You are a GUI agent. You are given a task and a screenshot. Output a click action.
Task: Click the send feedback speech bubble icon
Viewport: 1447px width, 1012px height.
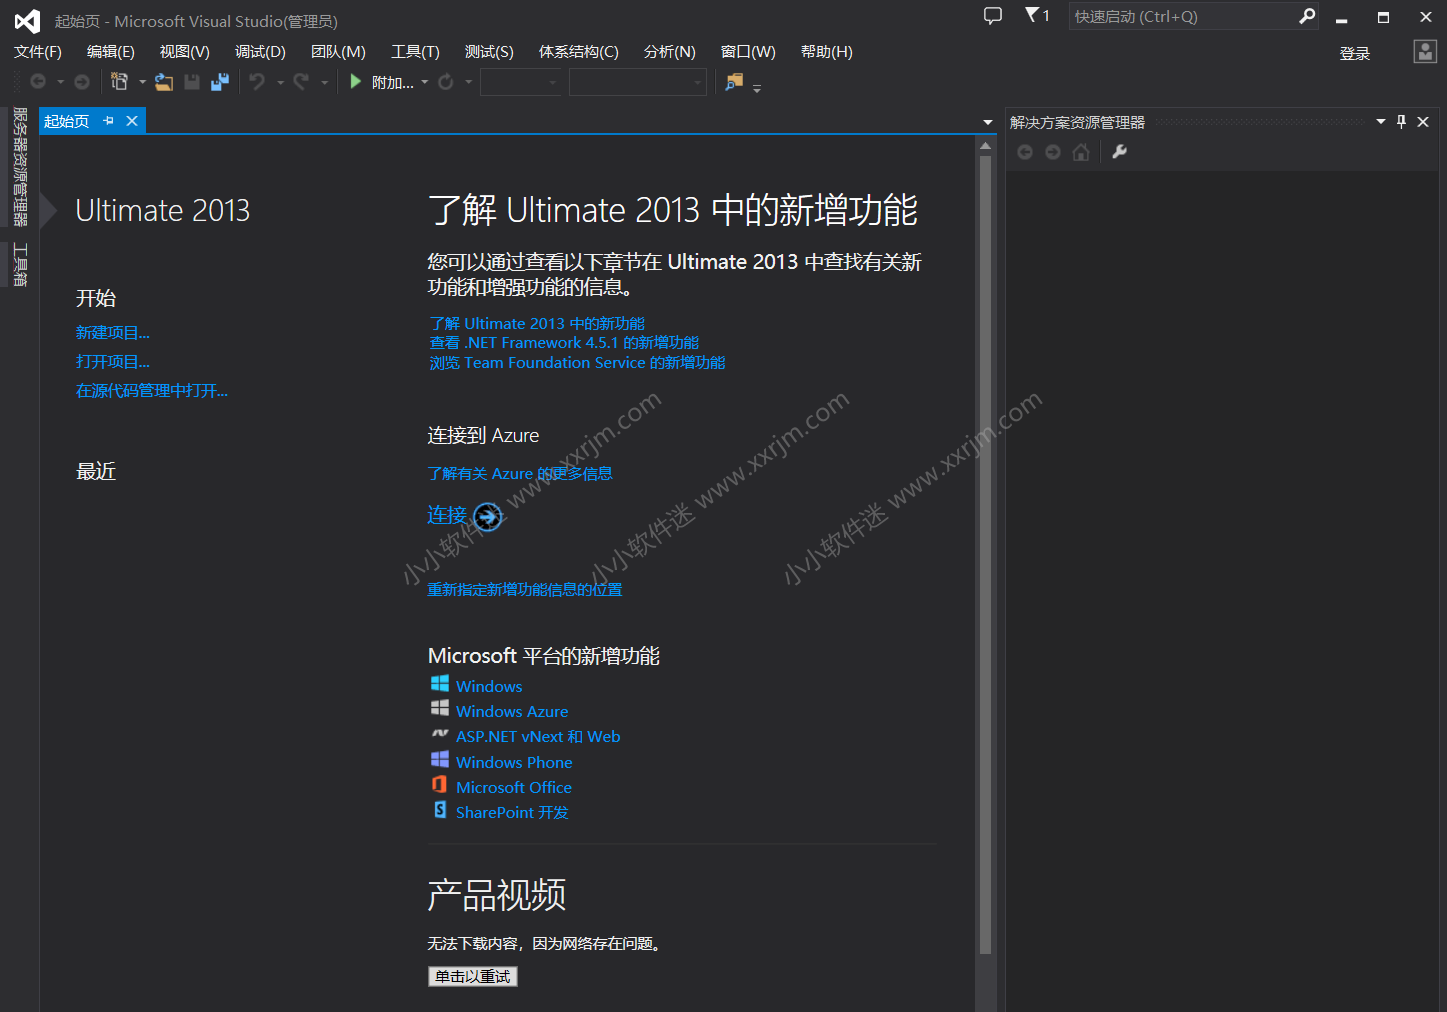pos(992,16)
